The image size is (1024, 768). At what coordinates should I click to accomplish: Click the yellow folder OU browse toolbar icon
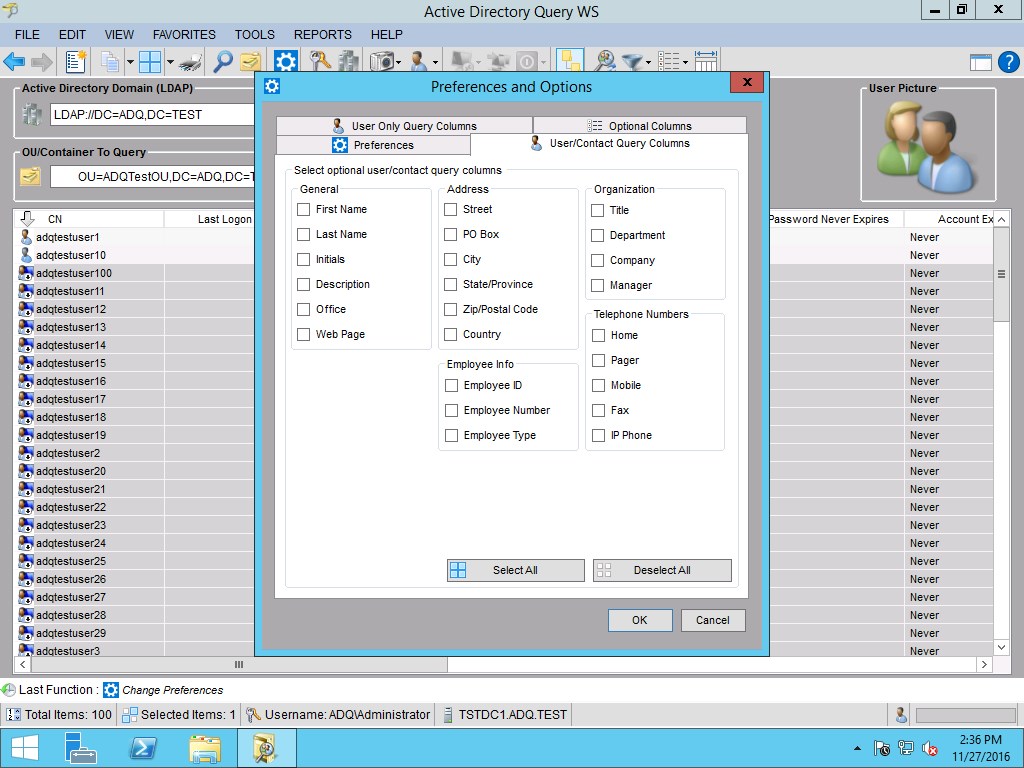click(250, 62)
